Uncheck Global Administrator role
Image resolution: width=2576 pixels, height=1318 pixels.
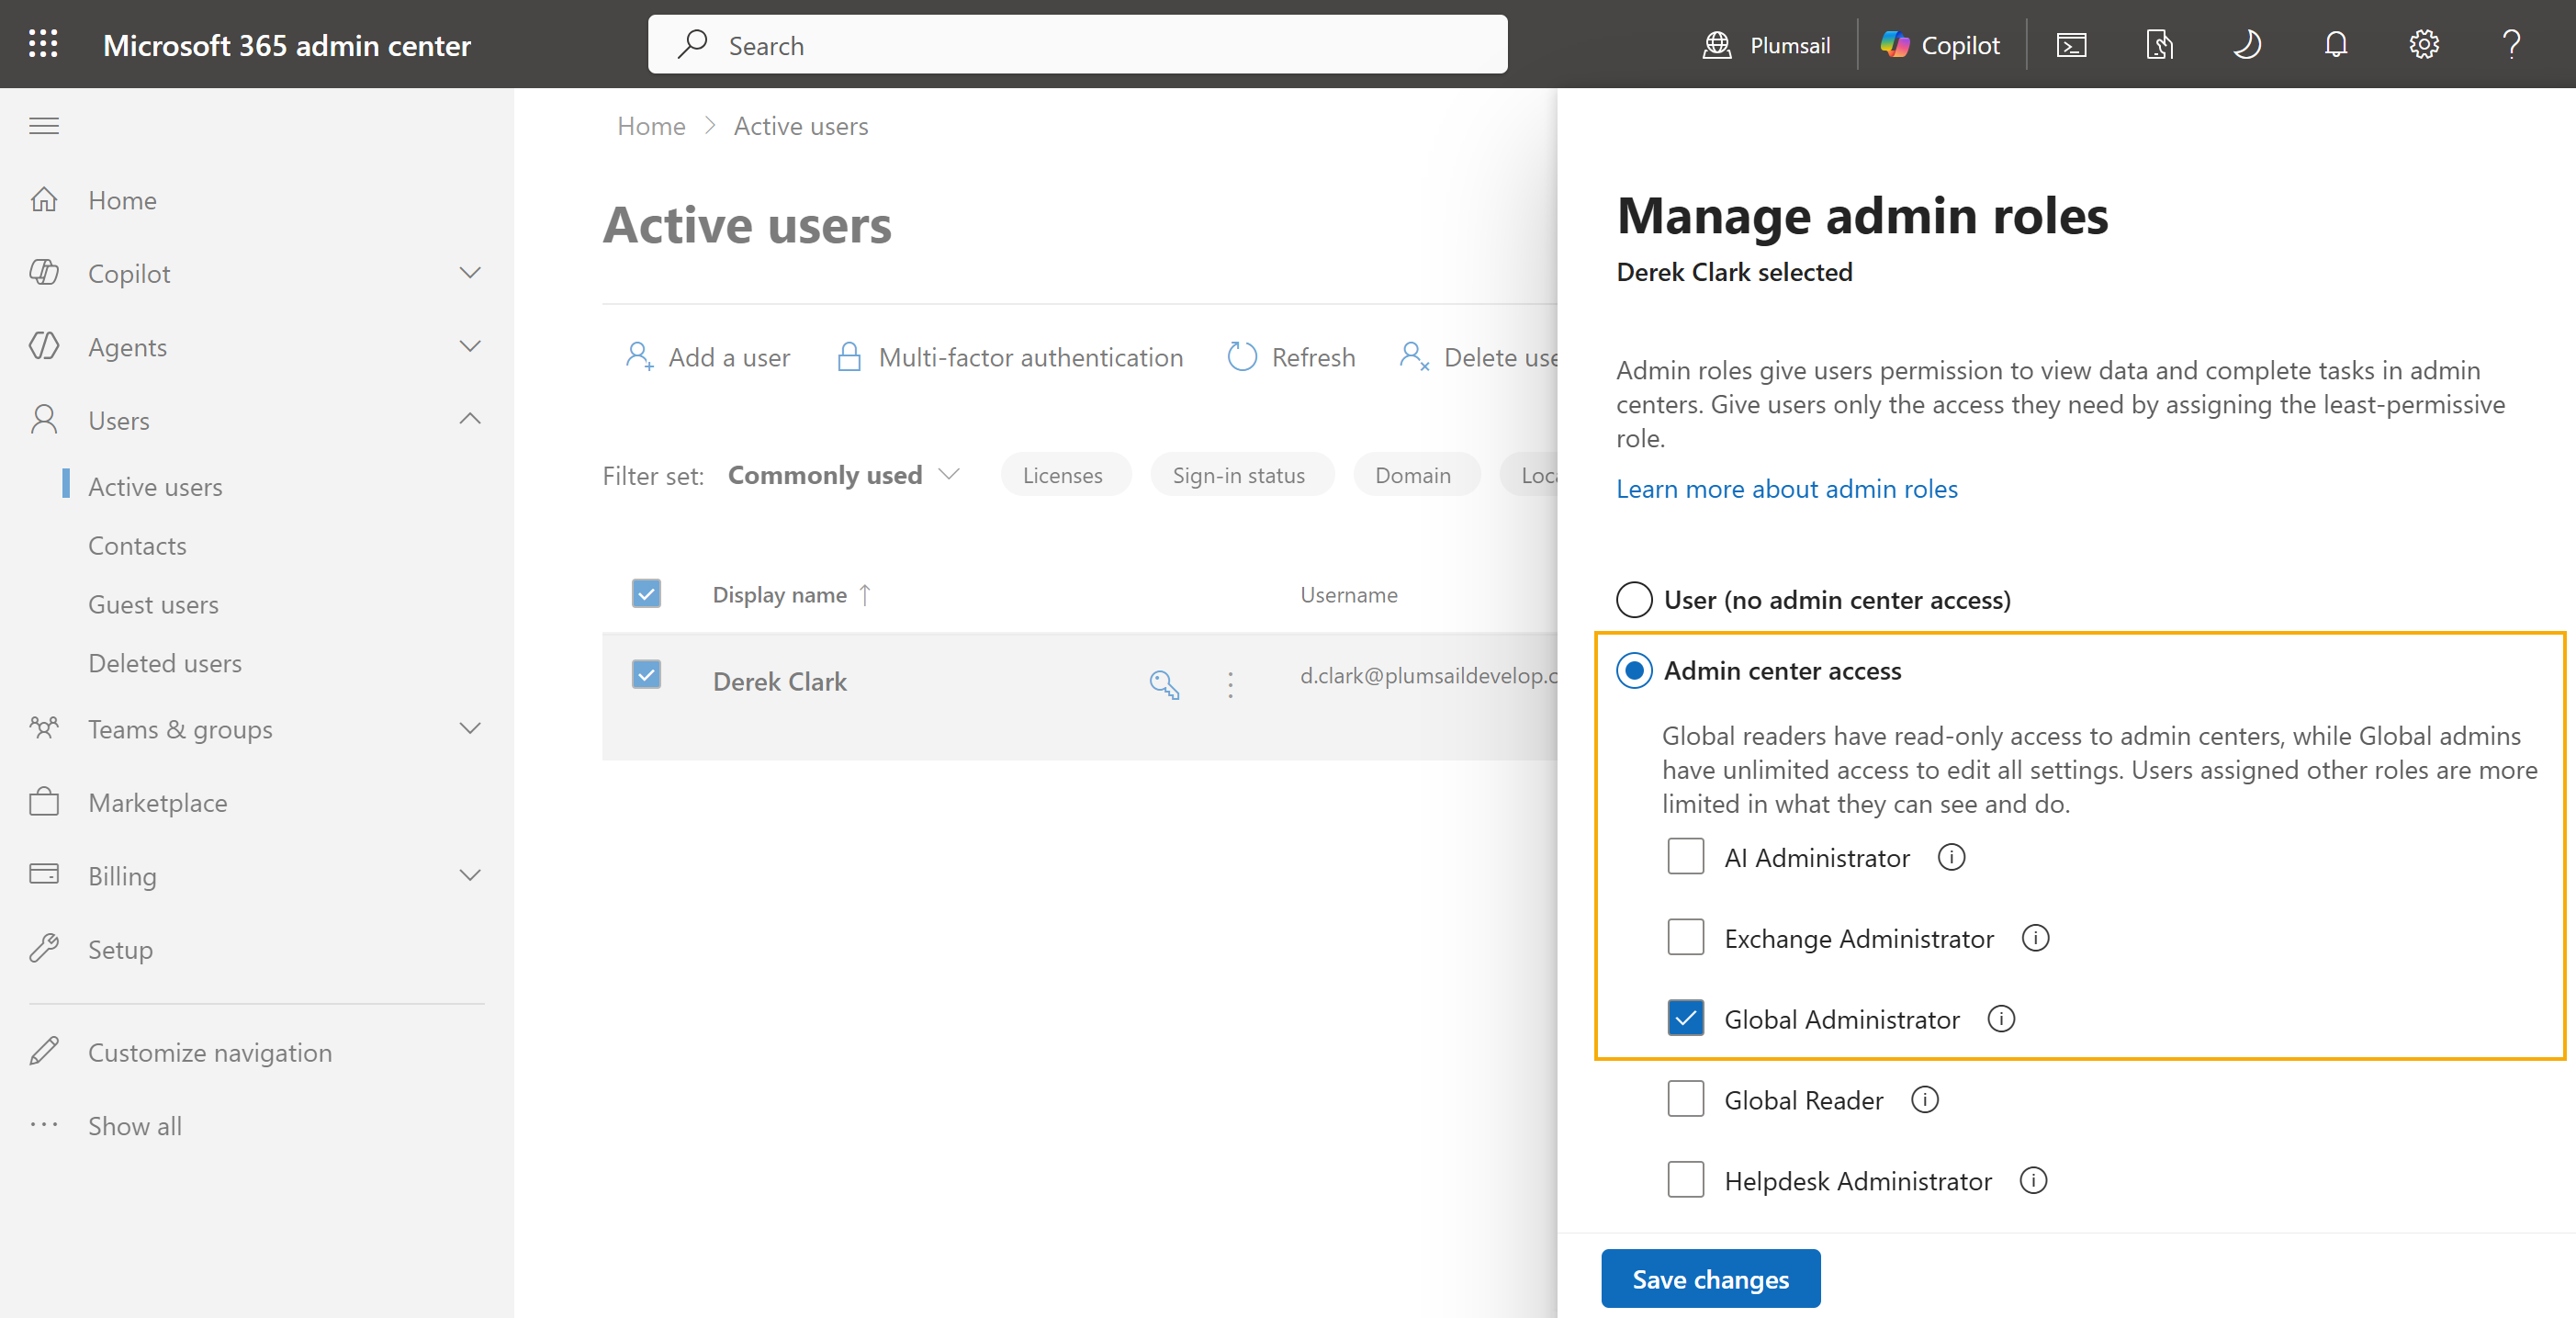(x=1685, y=1019)
